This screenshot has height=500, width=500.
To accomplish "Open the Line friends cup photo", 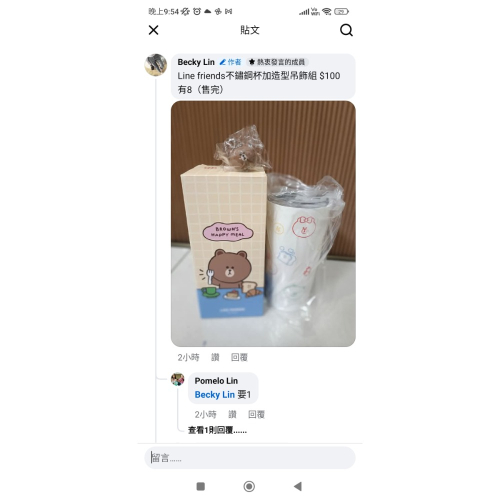I will (263, 224).
